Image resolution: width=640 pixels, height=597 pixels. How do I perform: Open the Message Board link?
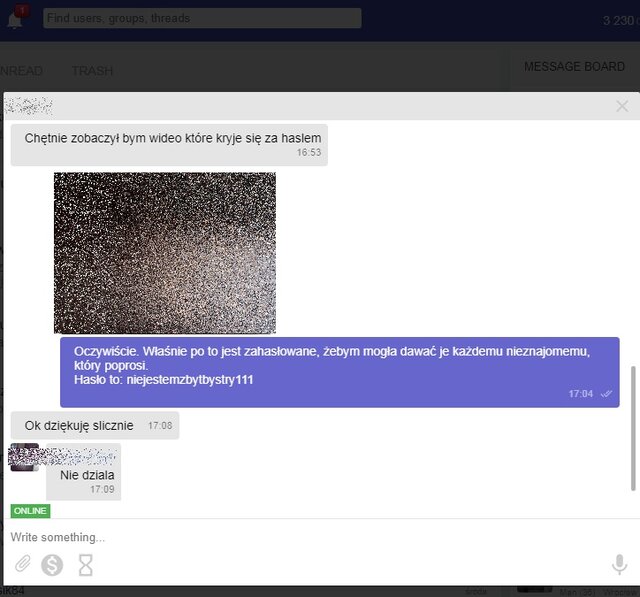pyautogui.click(x=574, y=66)
